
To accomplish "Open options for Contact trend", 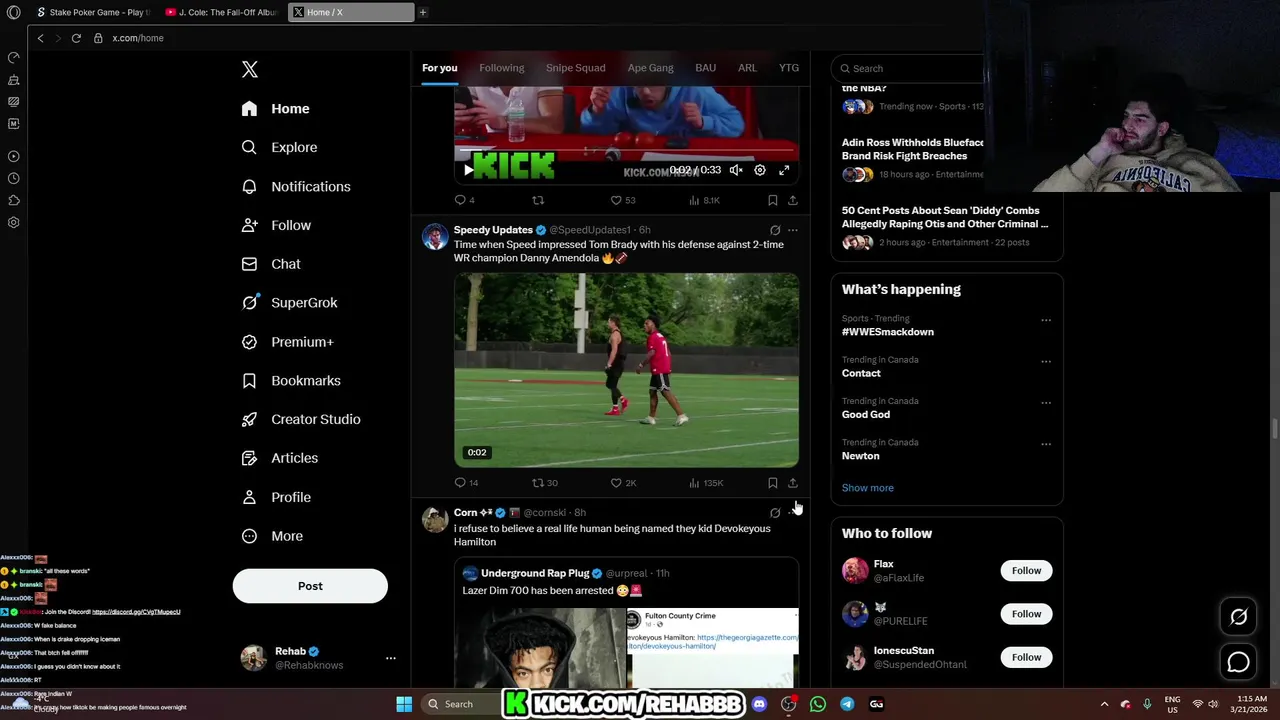I will tap(1046, 361).
